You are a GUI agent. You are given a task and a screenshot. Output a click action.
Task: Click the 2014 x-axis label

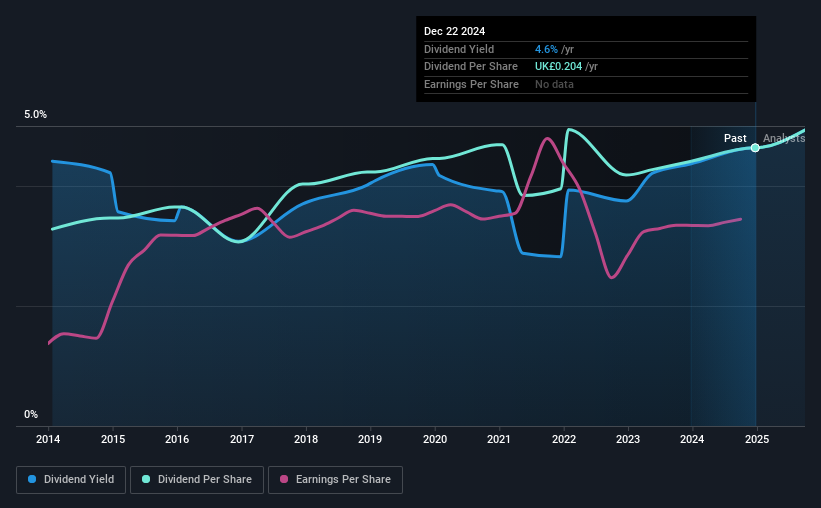tap(48, 439)
